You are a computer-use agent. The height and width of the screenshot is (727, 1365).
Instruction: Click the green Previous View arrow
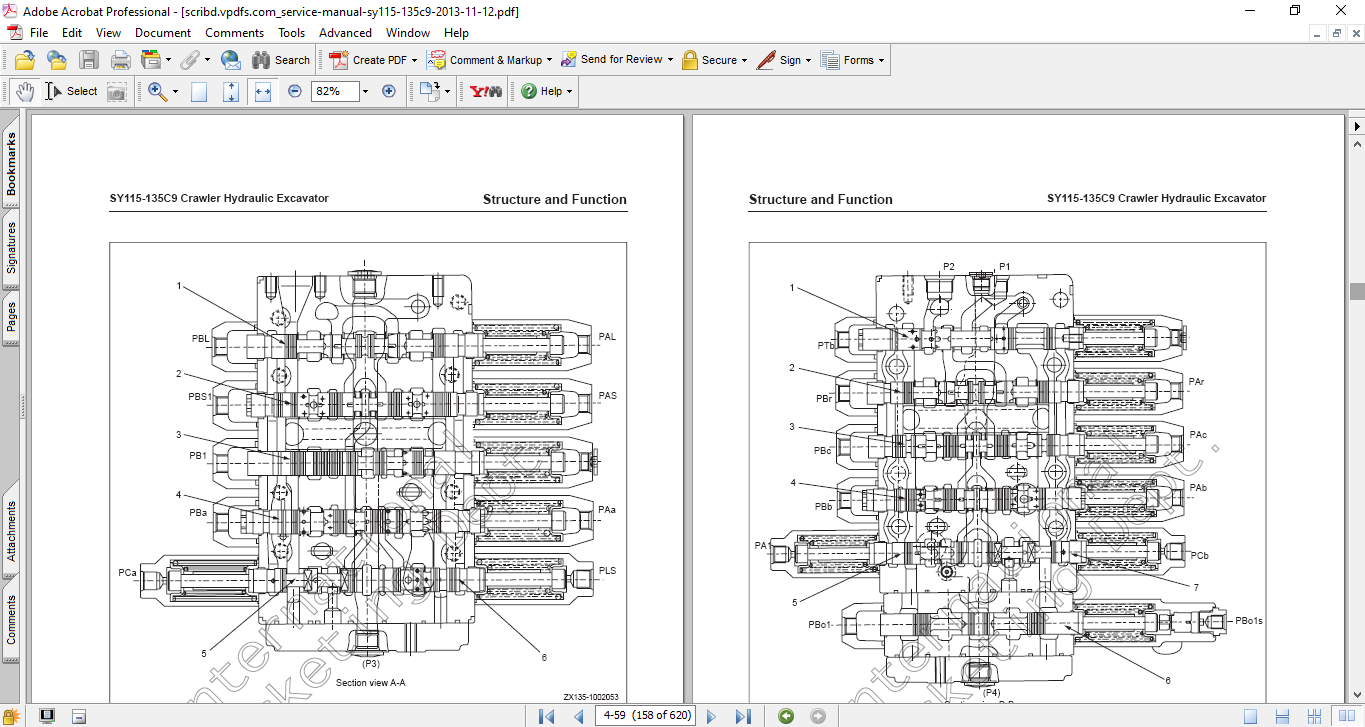tap(786, 716)
